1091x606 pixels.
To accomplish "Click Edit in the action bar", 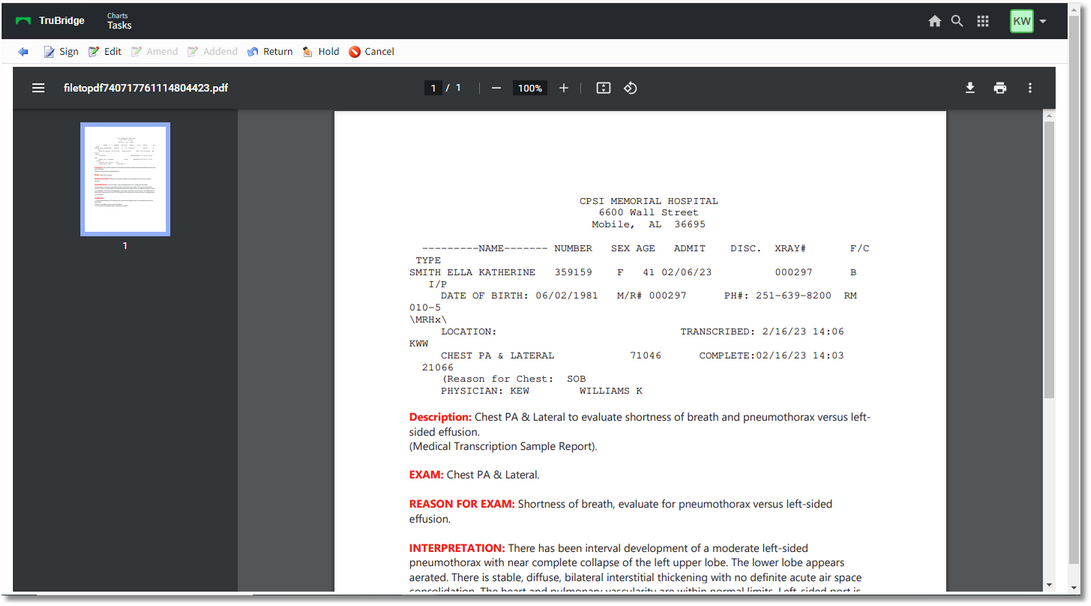I will click(x=104, y=51).
